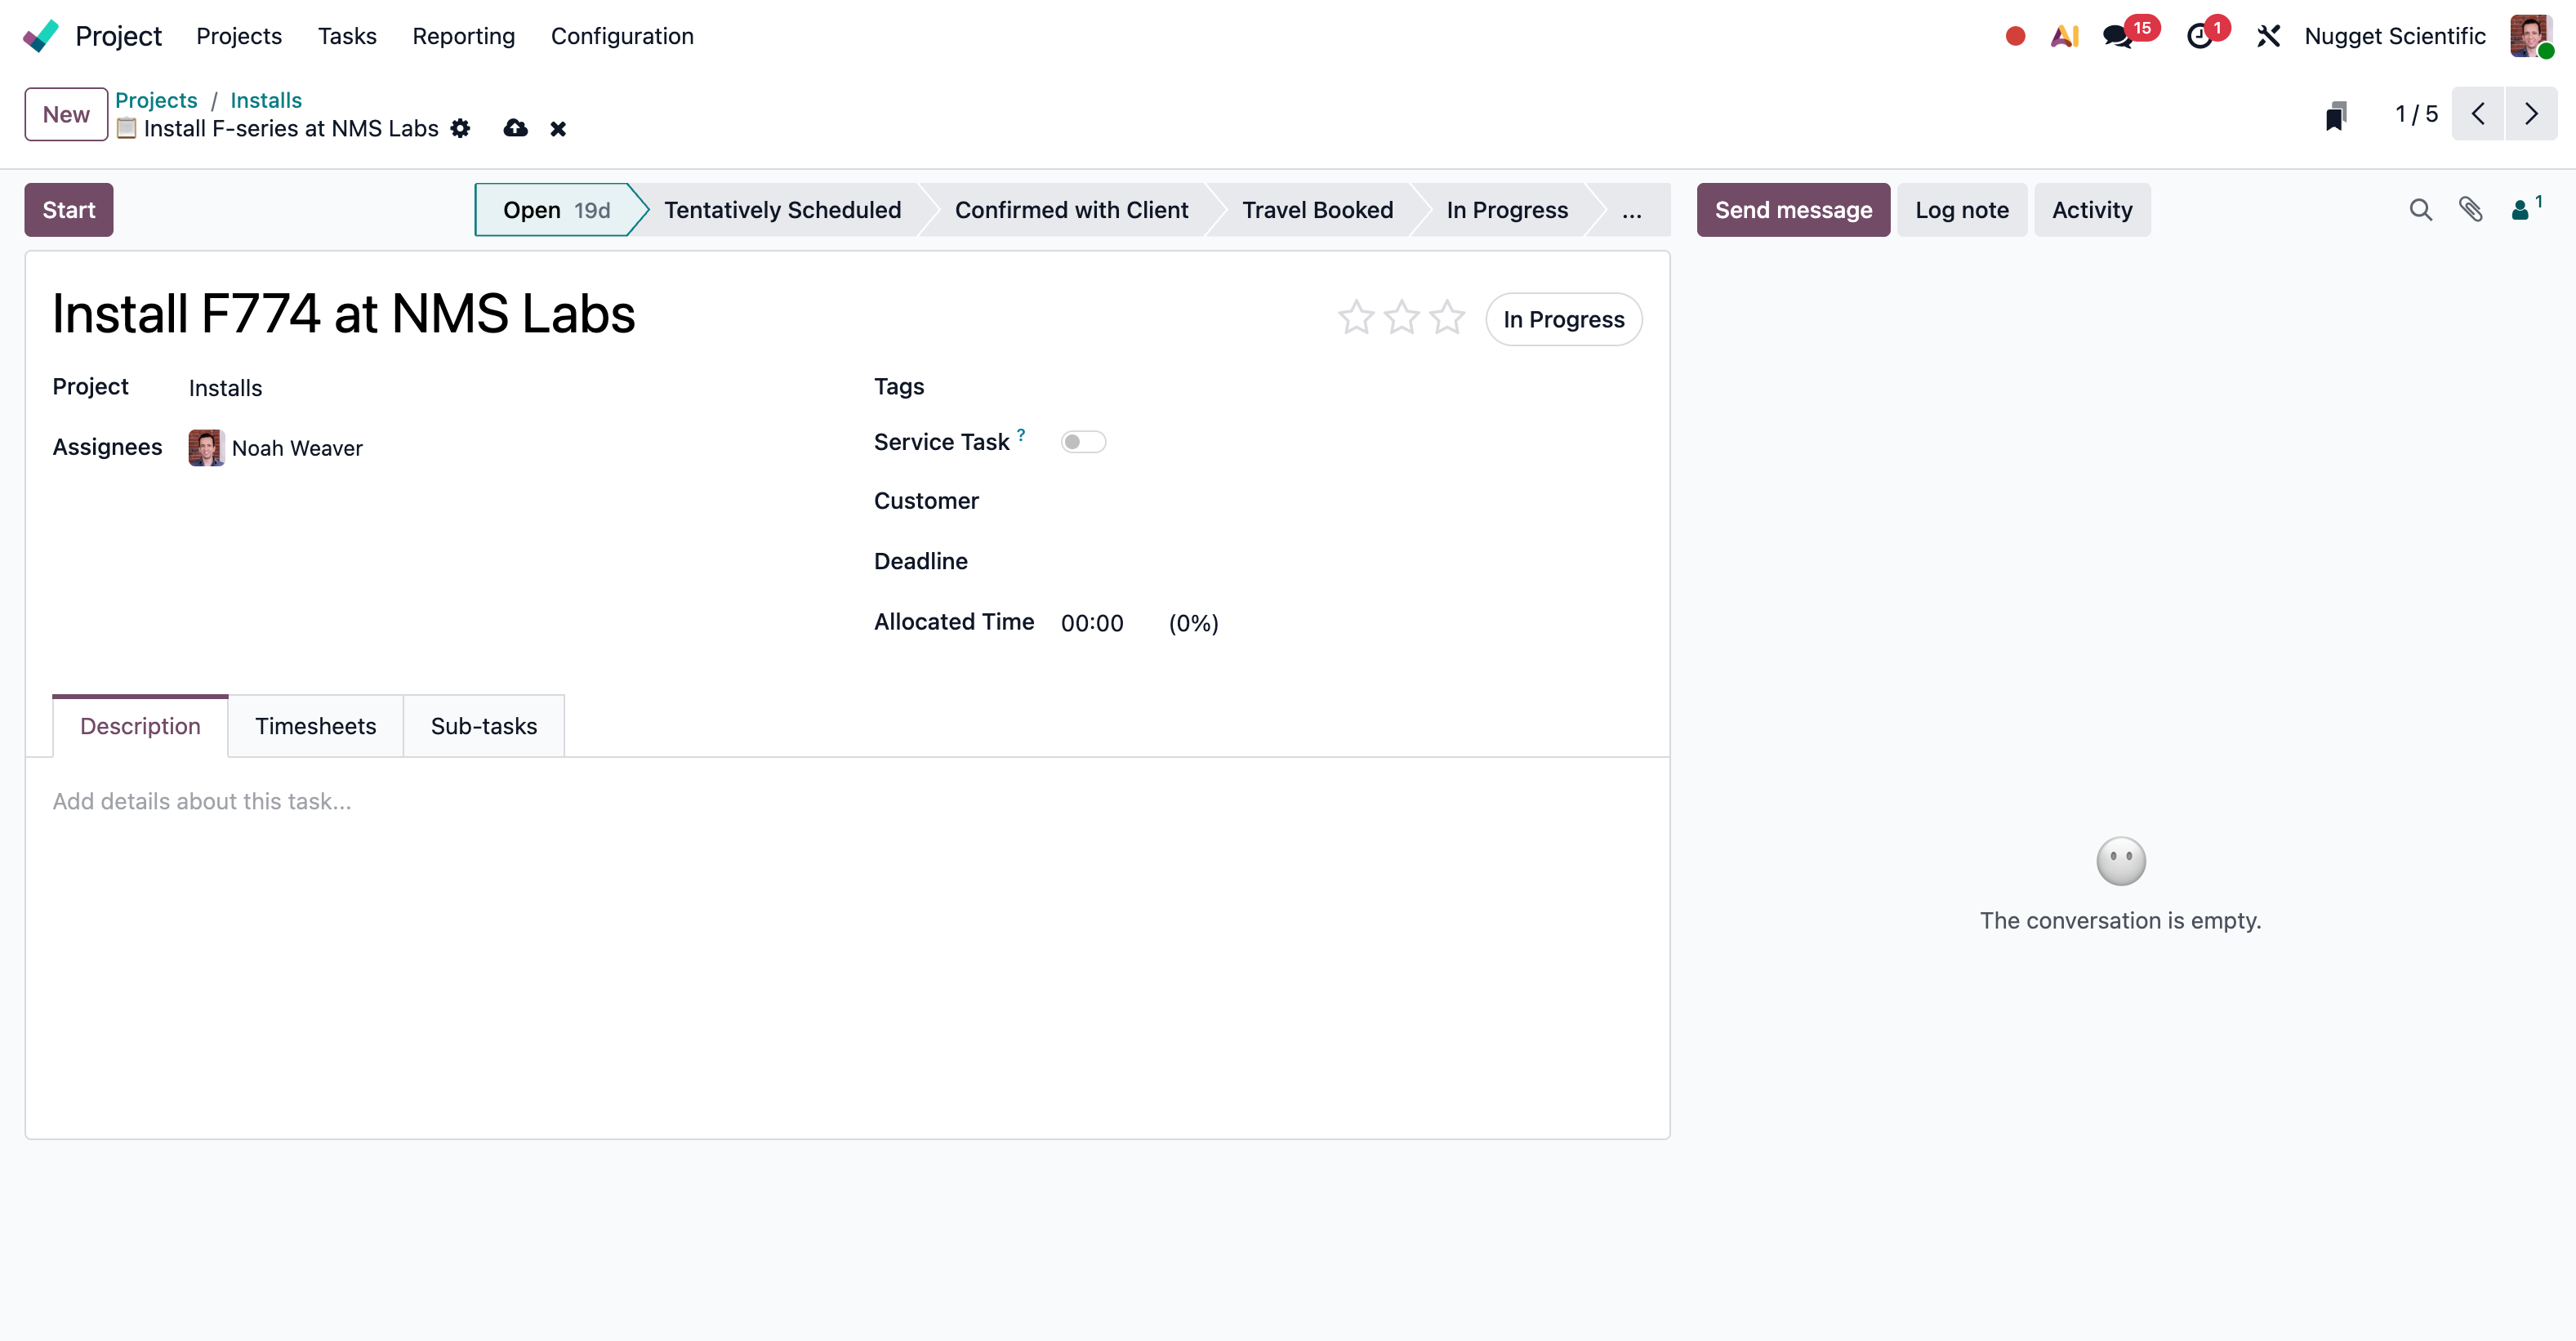Open the messaging inbox with 15 unread
2576x1341 pixels.
tap(2117, 35)
